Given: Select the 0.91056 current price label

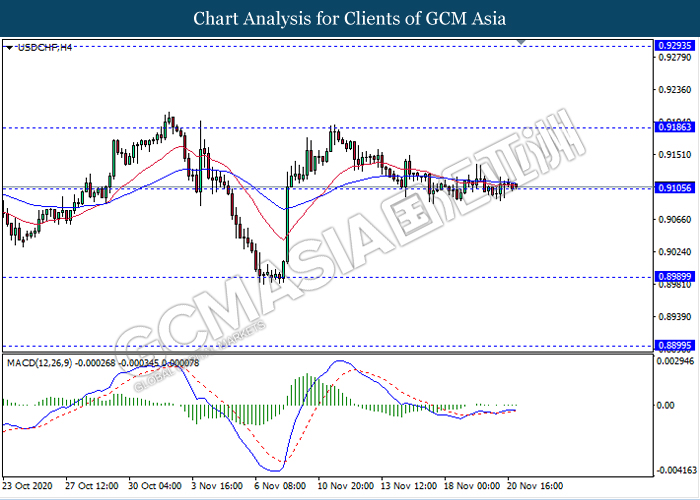Looking at the screenshot, I should point(674,188).
